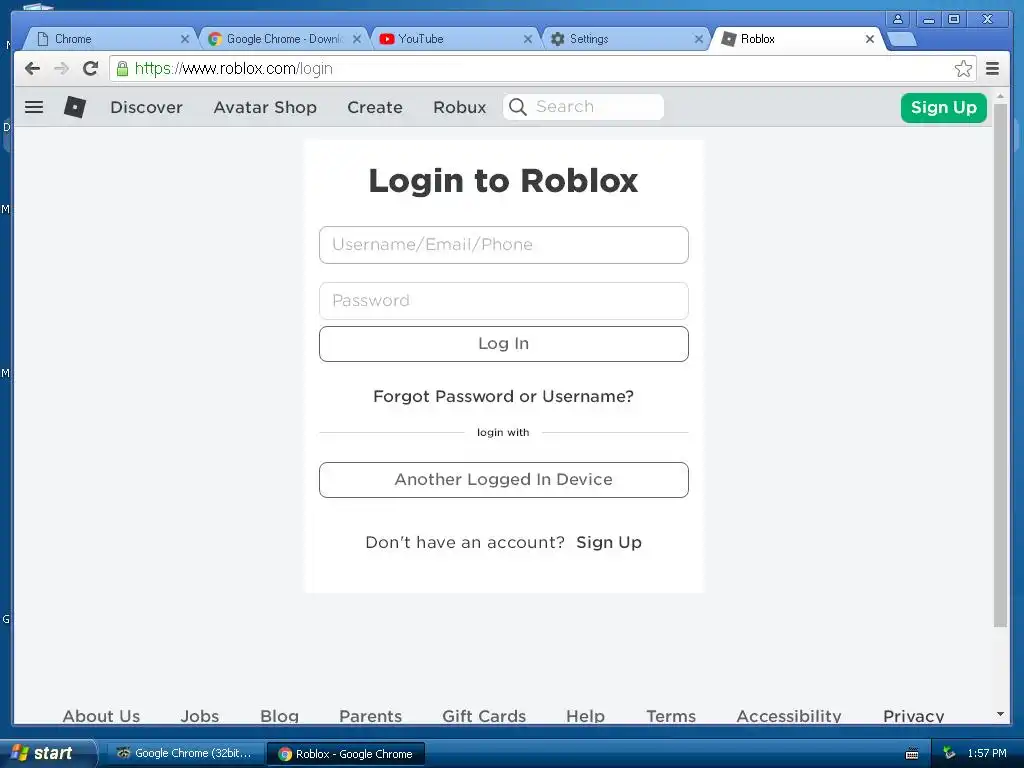Open Accessibility footer link
Viewport: 1024px width, 768px height.
coord(789,716)
